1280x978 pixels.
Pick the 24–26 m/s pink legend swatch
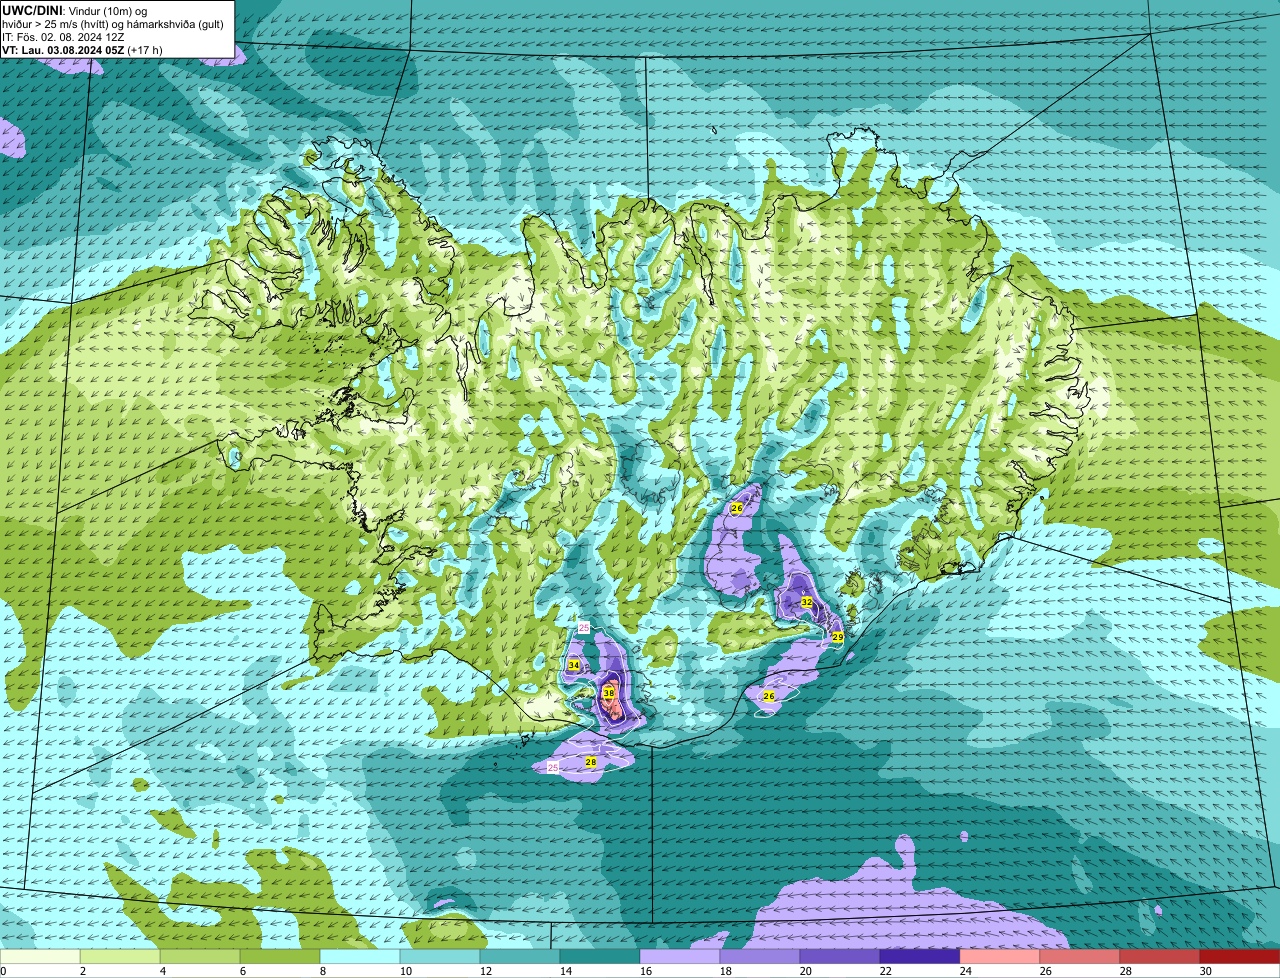[x=1000, y=957]
